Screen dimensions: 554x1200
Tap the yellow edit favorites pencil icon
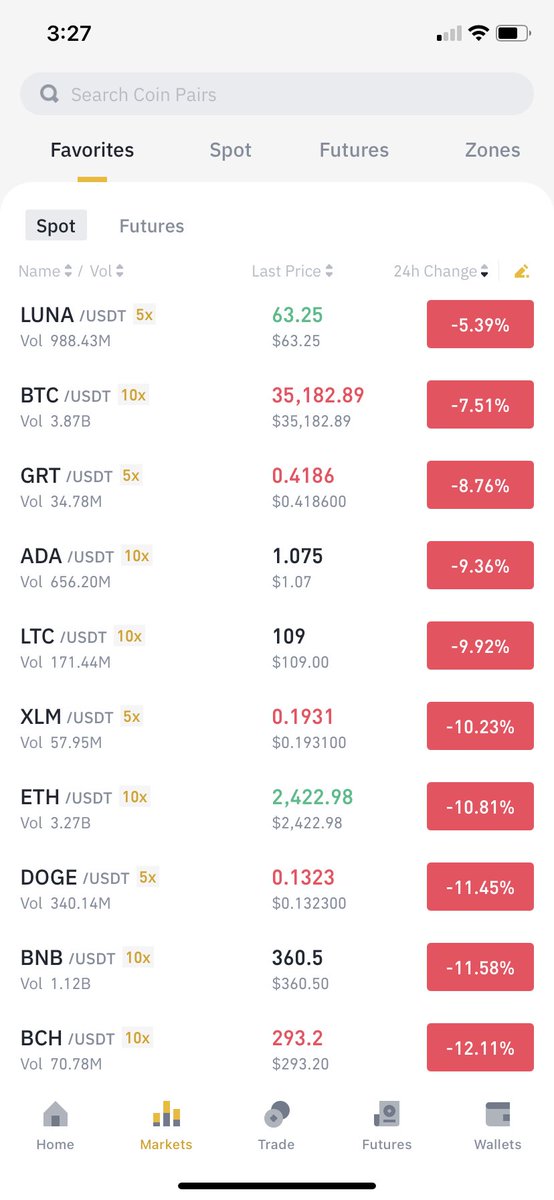521,271
